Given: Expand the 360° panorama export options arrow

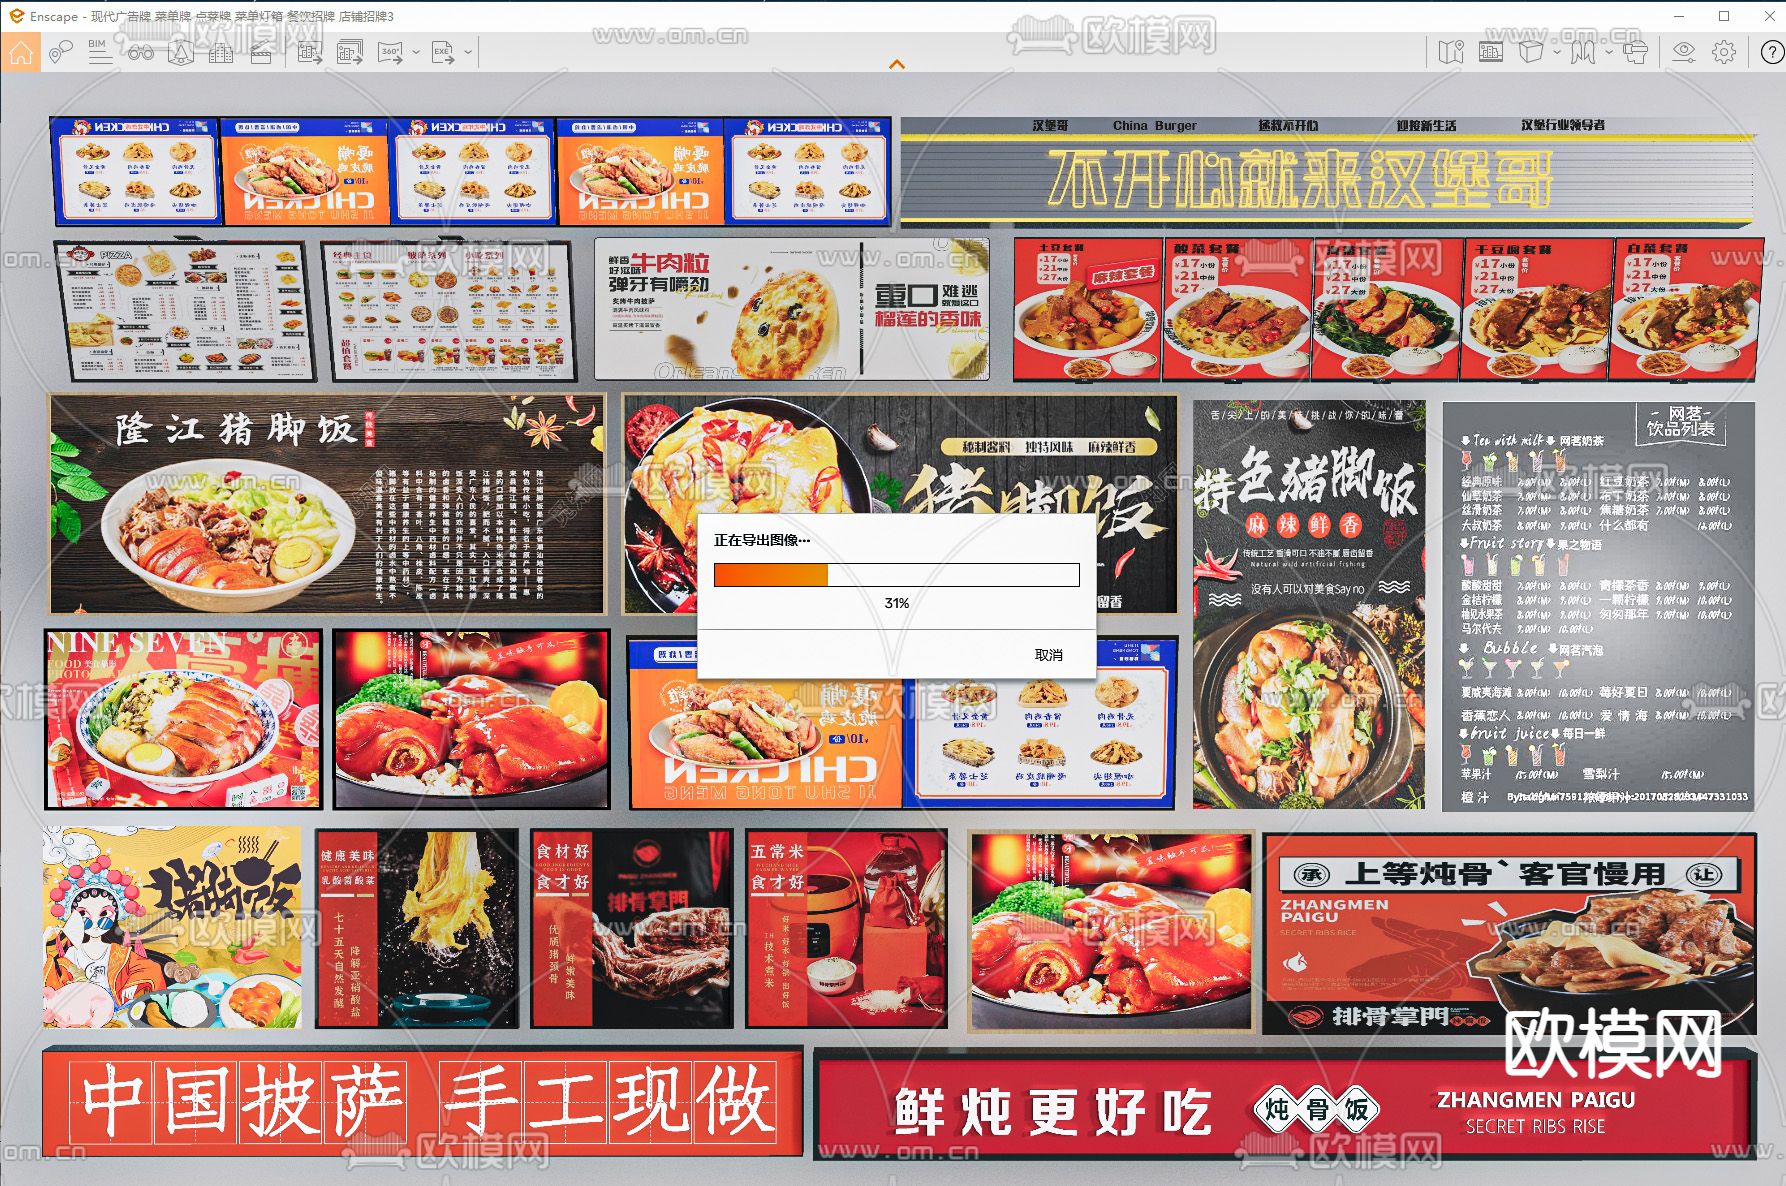Looking at the screenshot, I should pos(416,52).
